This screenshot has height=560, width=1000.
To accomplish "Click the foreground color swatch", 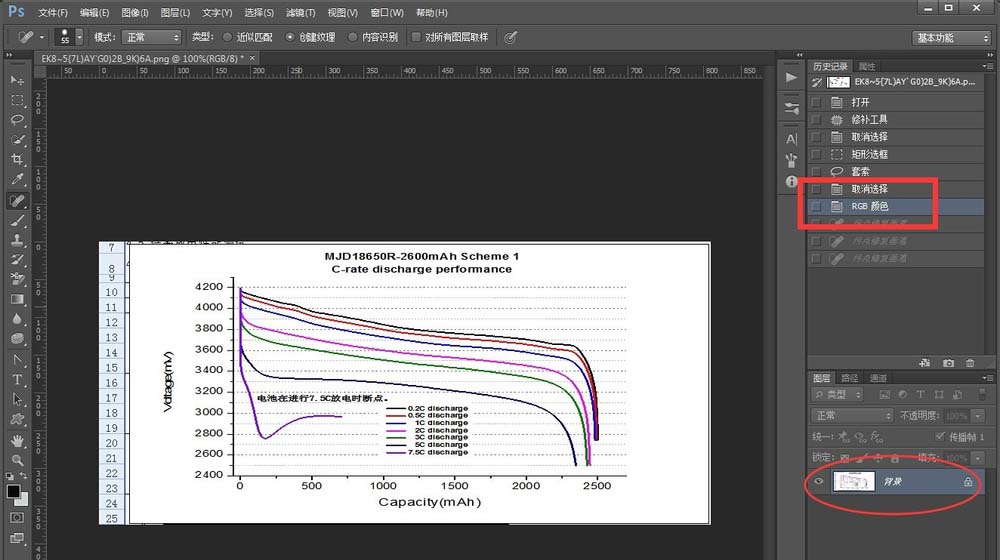I will click(x=13, y=491).
